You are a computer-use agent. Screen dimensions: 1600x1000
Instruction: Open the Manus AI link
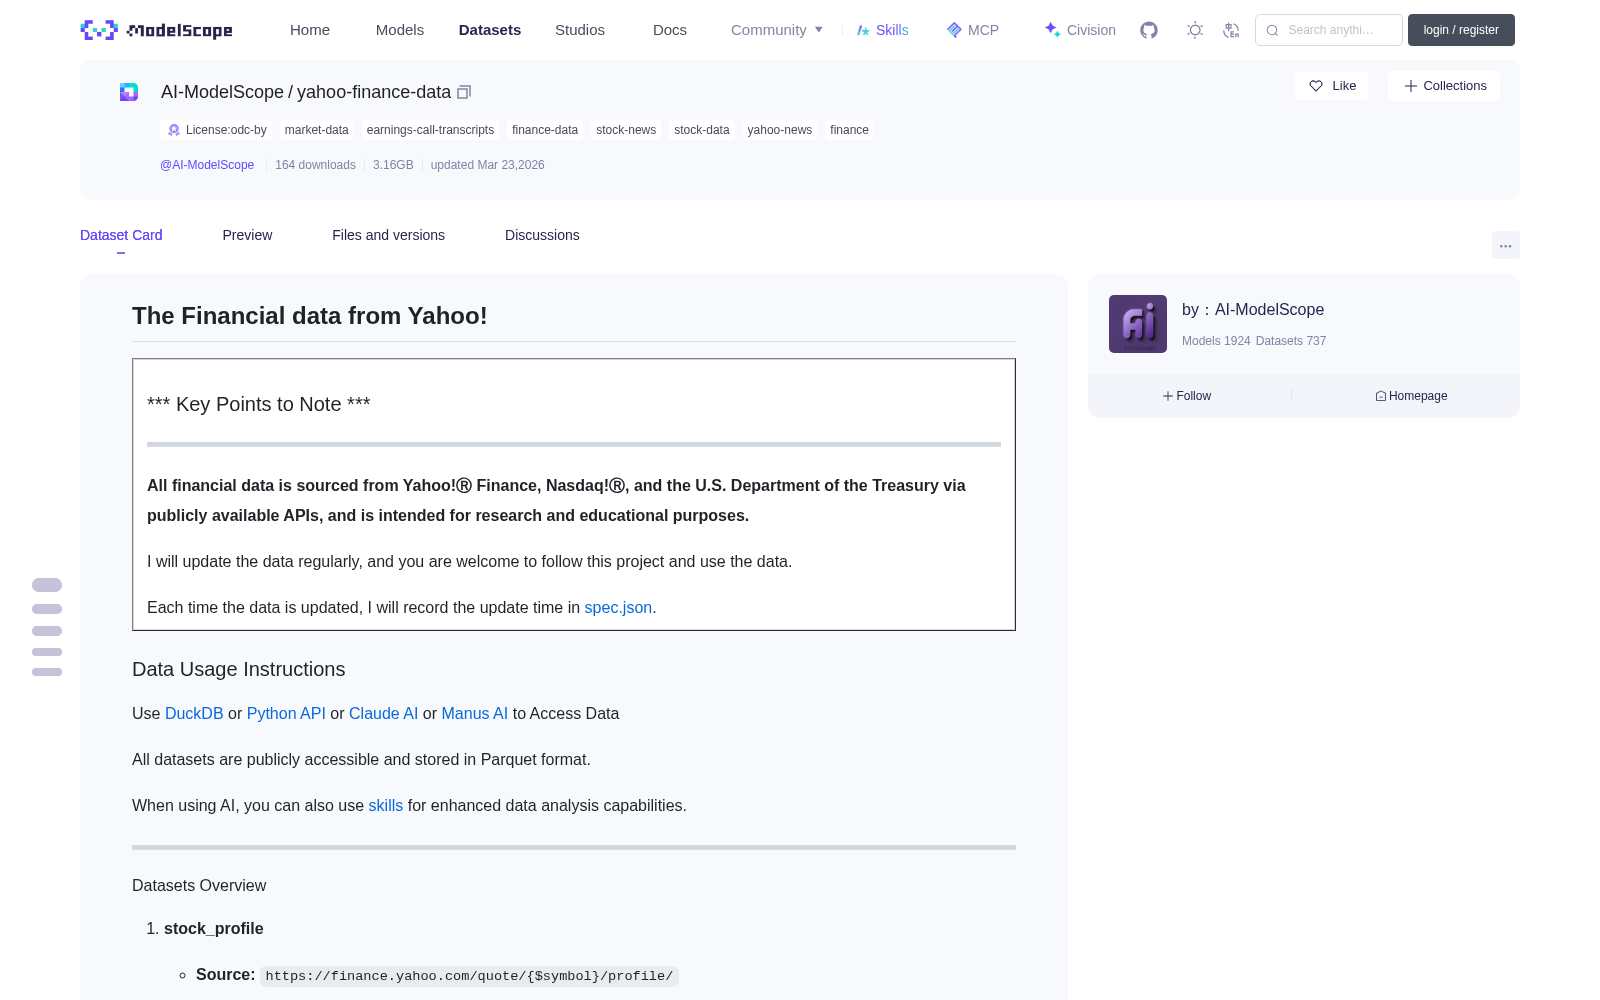pyautogui.click(x=475, y=713)
